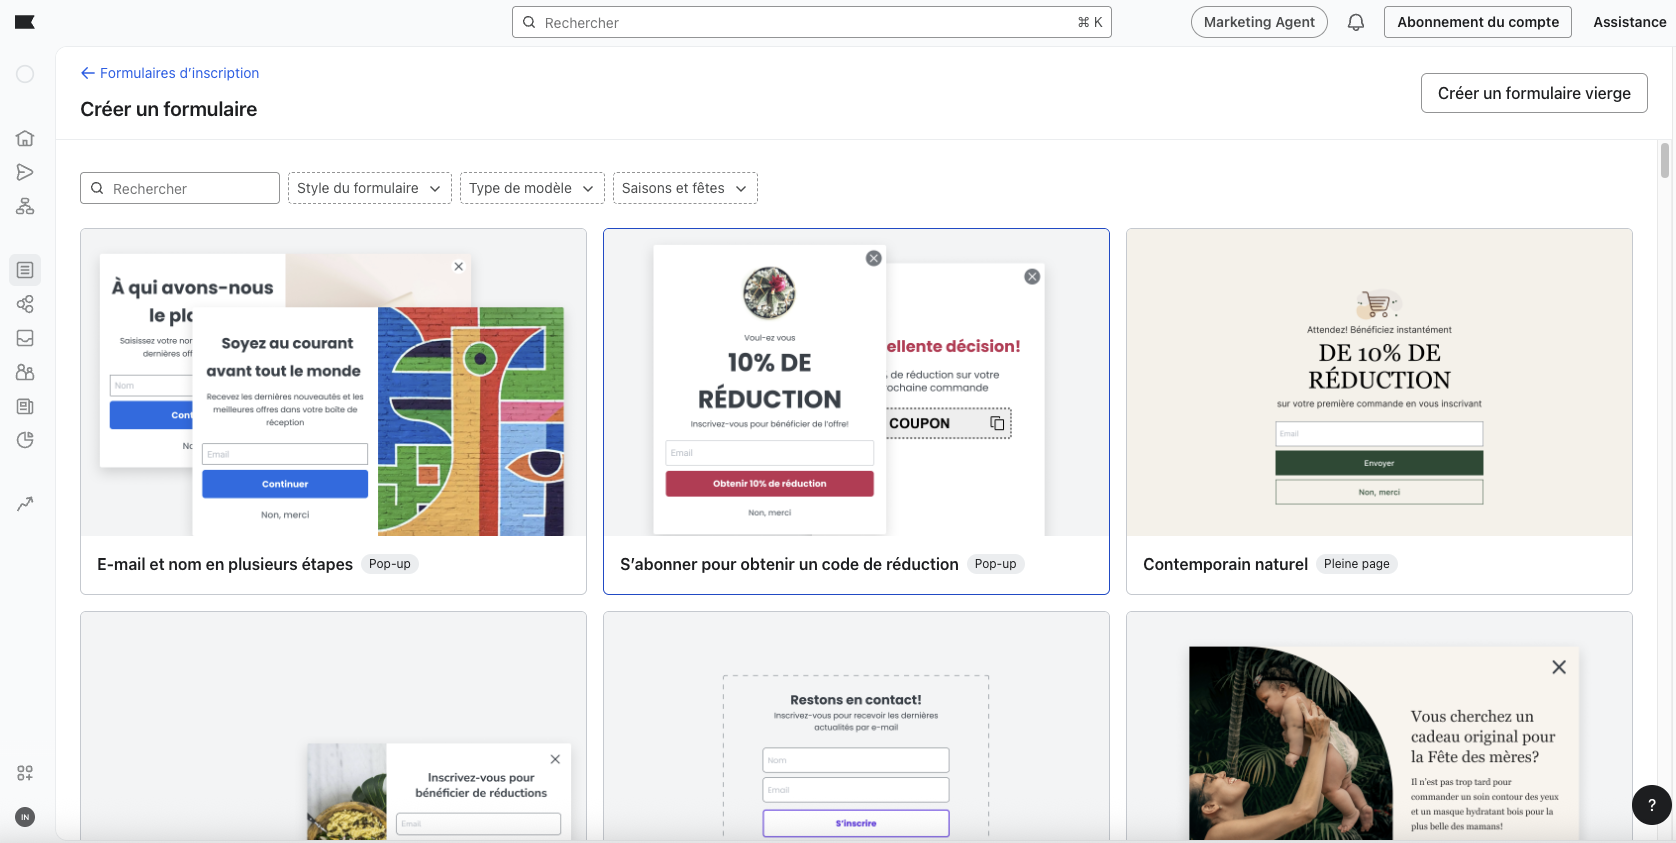Open the integrations grid-plus icon

(x=25, y=773)
